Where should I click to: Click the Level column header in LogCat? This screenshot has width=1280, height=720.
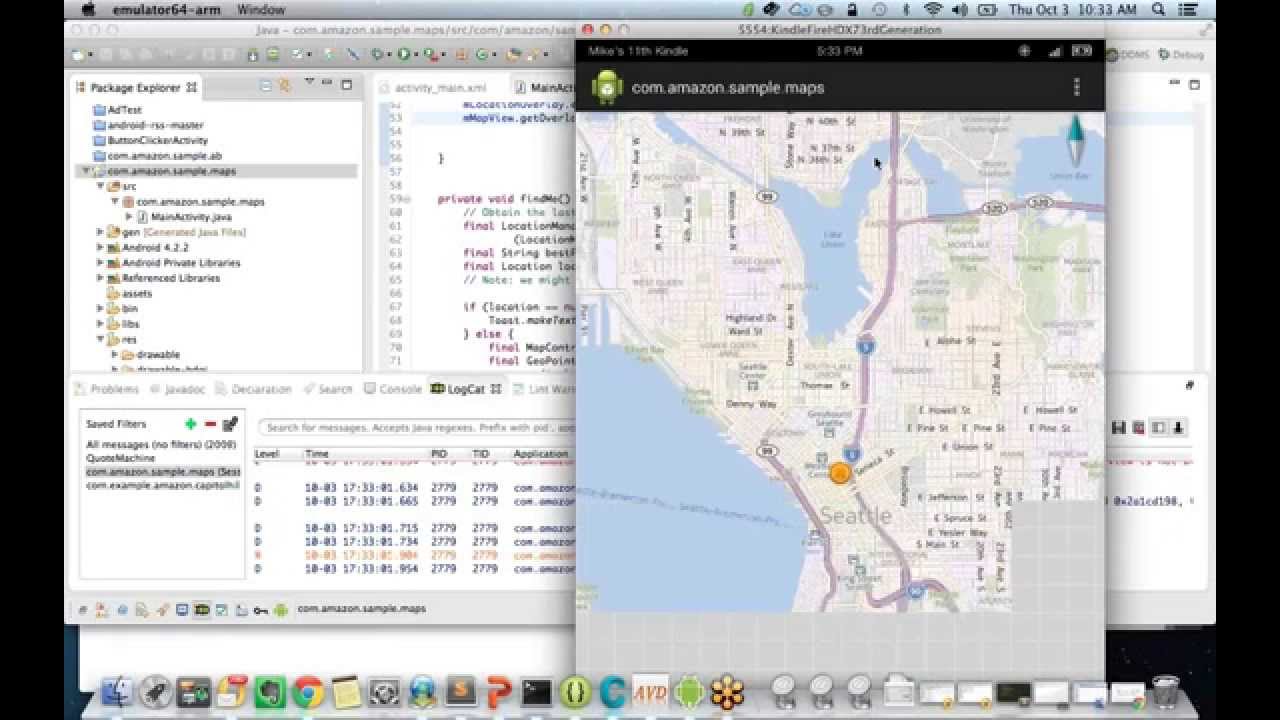click(267, 454)
